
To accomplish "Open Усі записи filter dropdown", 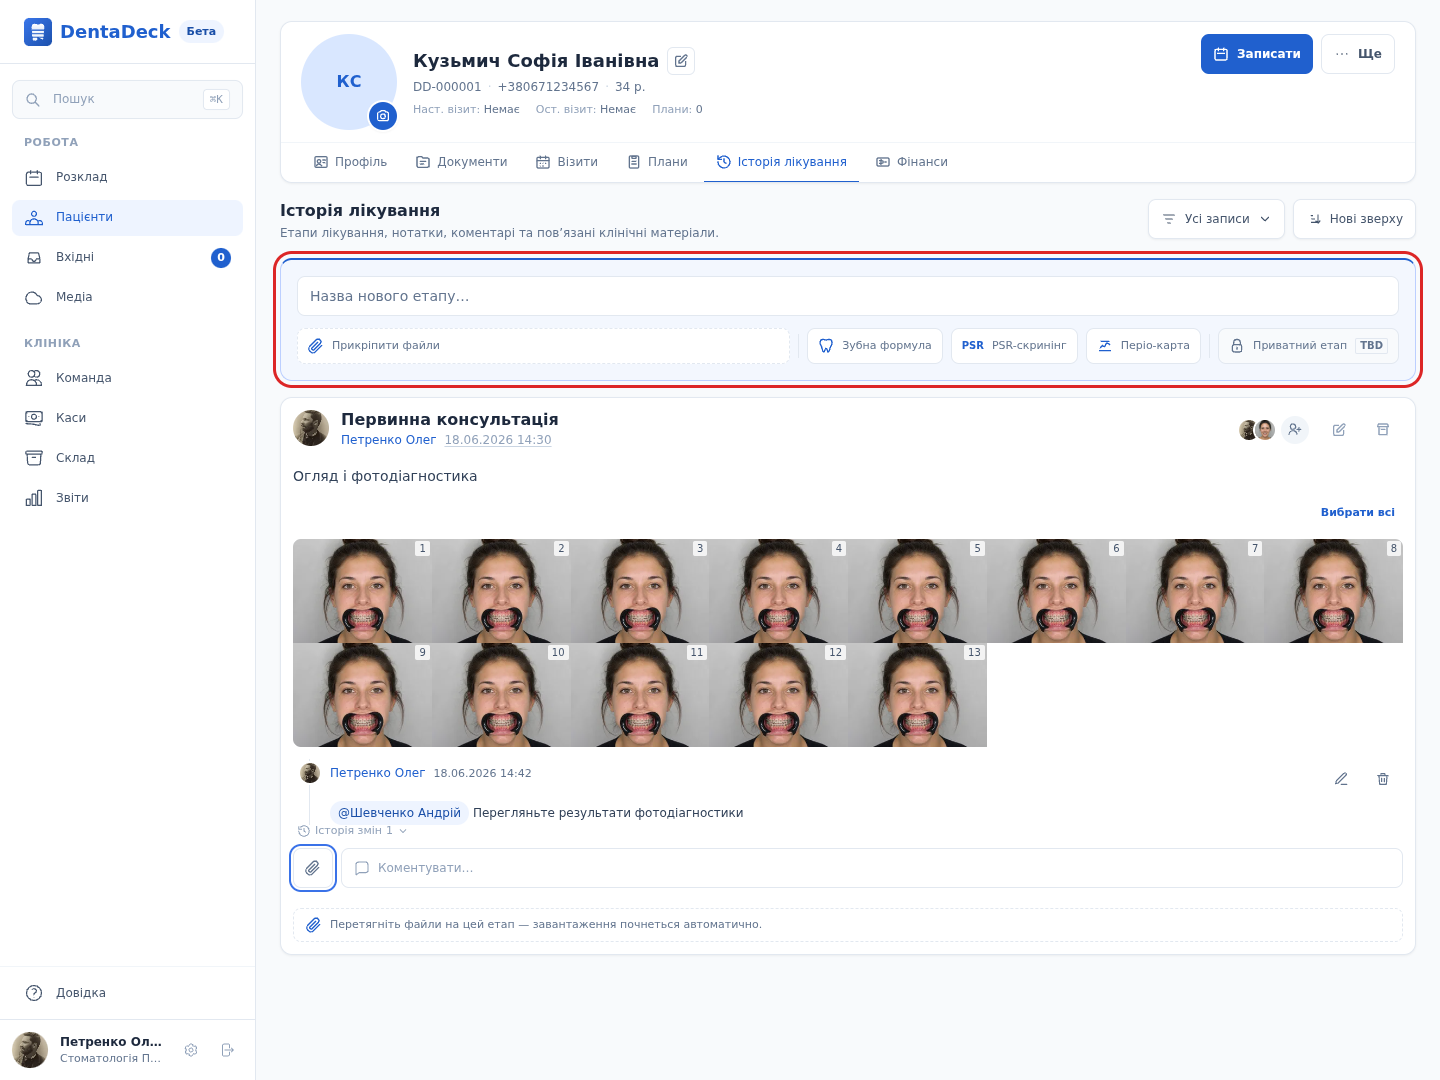I will (1216, 219).
